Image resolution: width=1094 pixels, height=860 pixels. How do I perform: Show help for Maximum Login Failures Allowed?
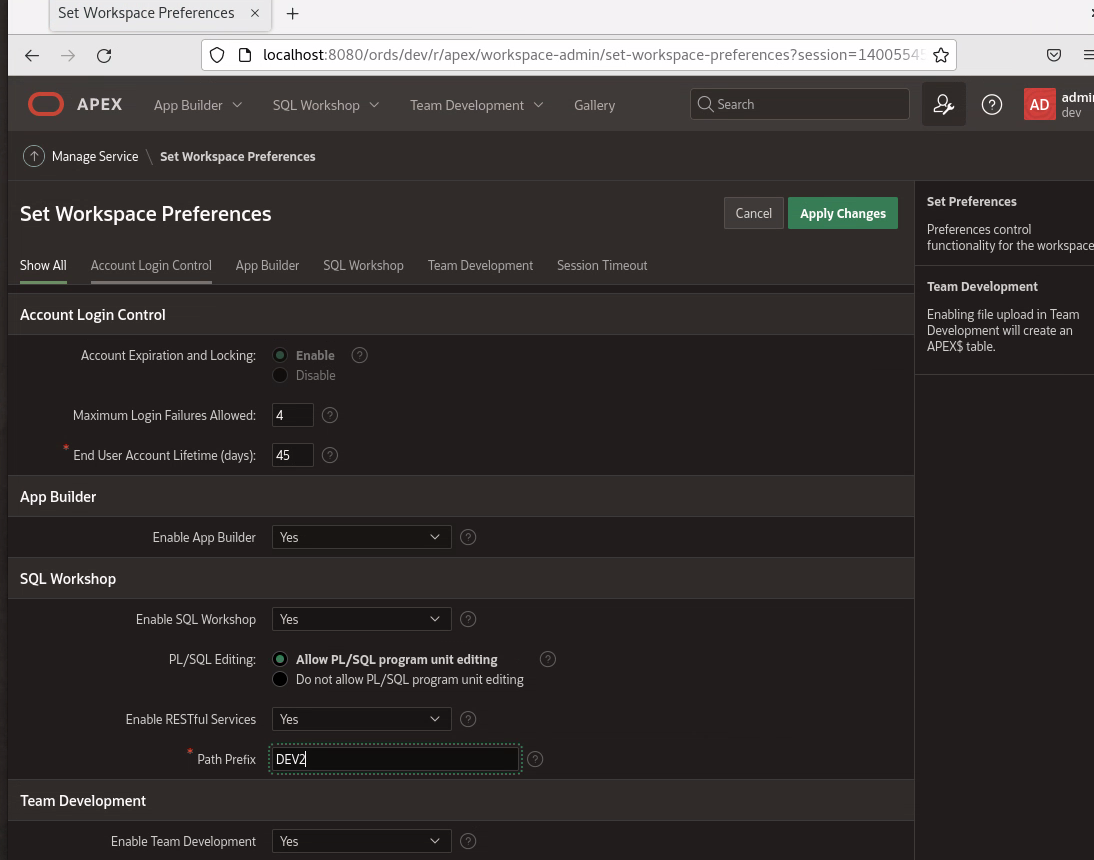pyautogui.click(x=330, y=415)
